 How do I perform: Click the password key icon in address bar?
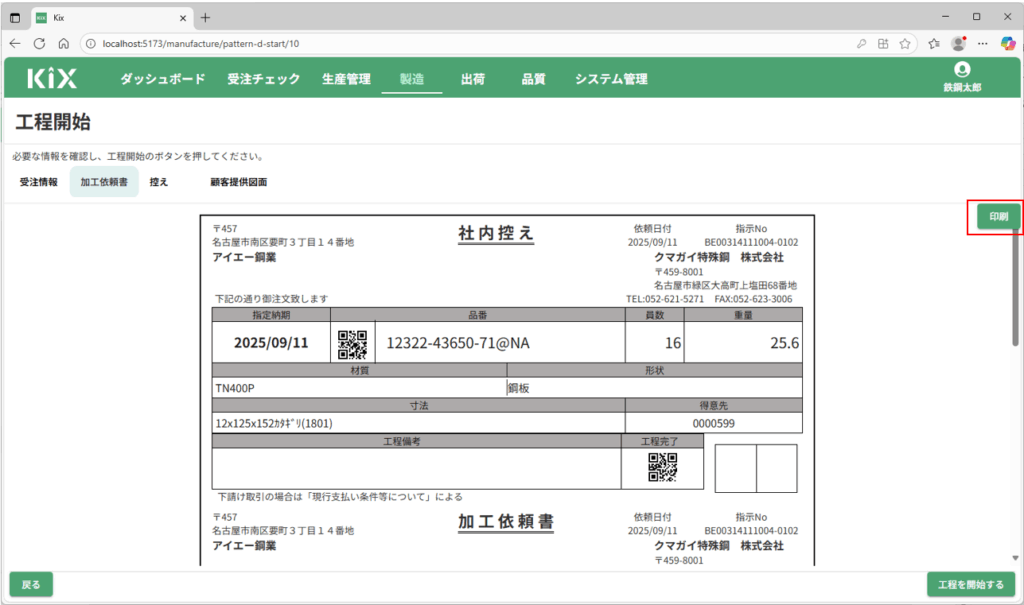tap(861, 44)
